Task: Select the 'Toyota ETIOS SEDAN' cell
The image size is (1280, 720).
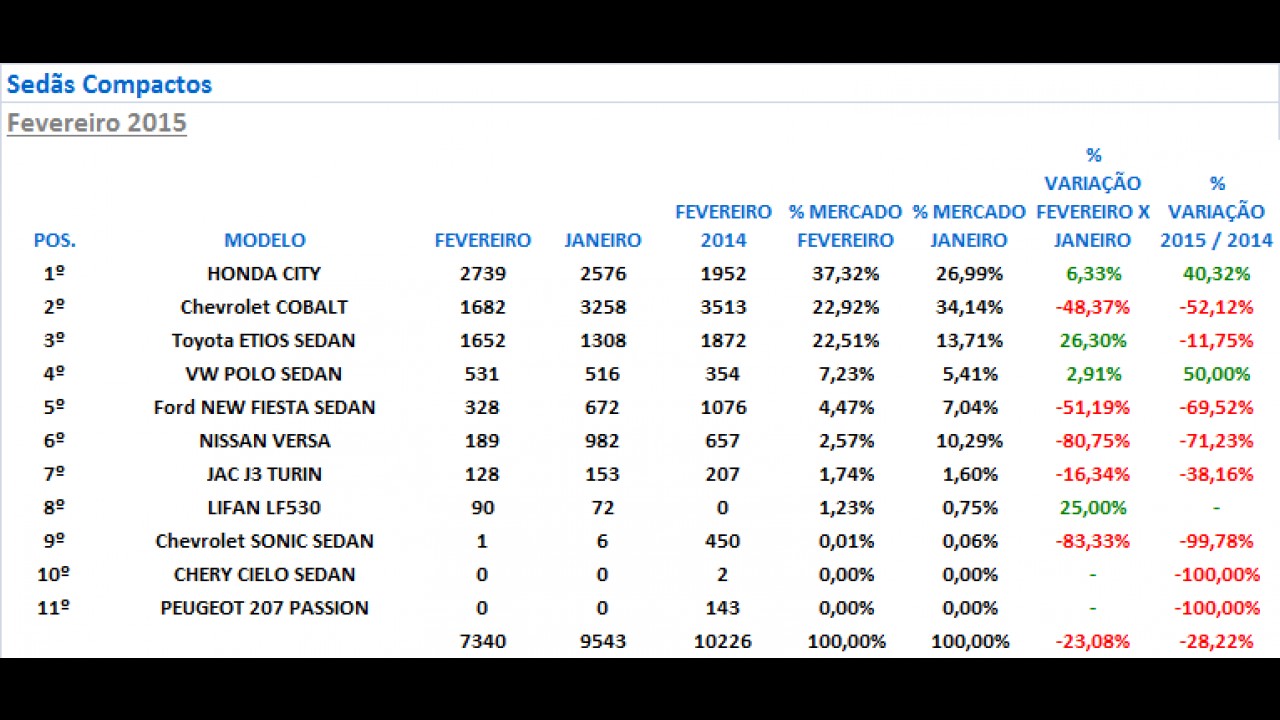Action: [x=264, y=341]
